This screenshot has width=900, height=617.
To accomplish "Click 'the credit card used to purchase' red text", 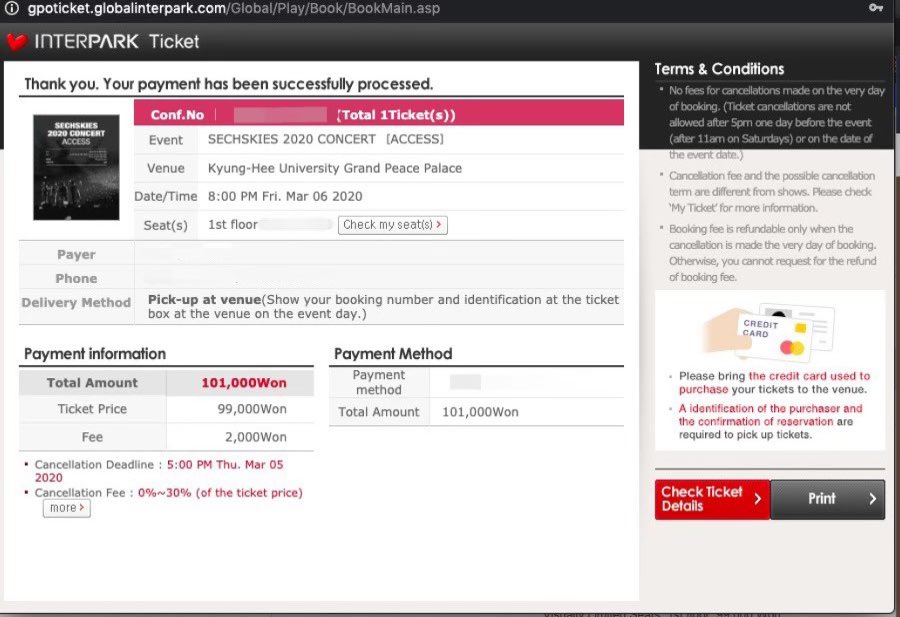I will 774,382.
